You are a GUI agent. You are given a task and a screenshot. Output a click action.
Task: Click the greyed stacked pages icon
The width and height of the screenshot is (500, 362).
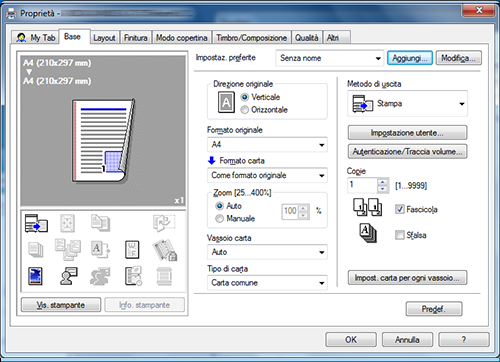coord(36,250)
